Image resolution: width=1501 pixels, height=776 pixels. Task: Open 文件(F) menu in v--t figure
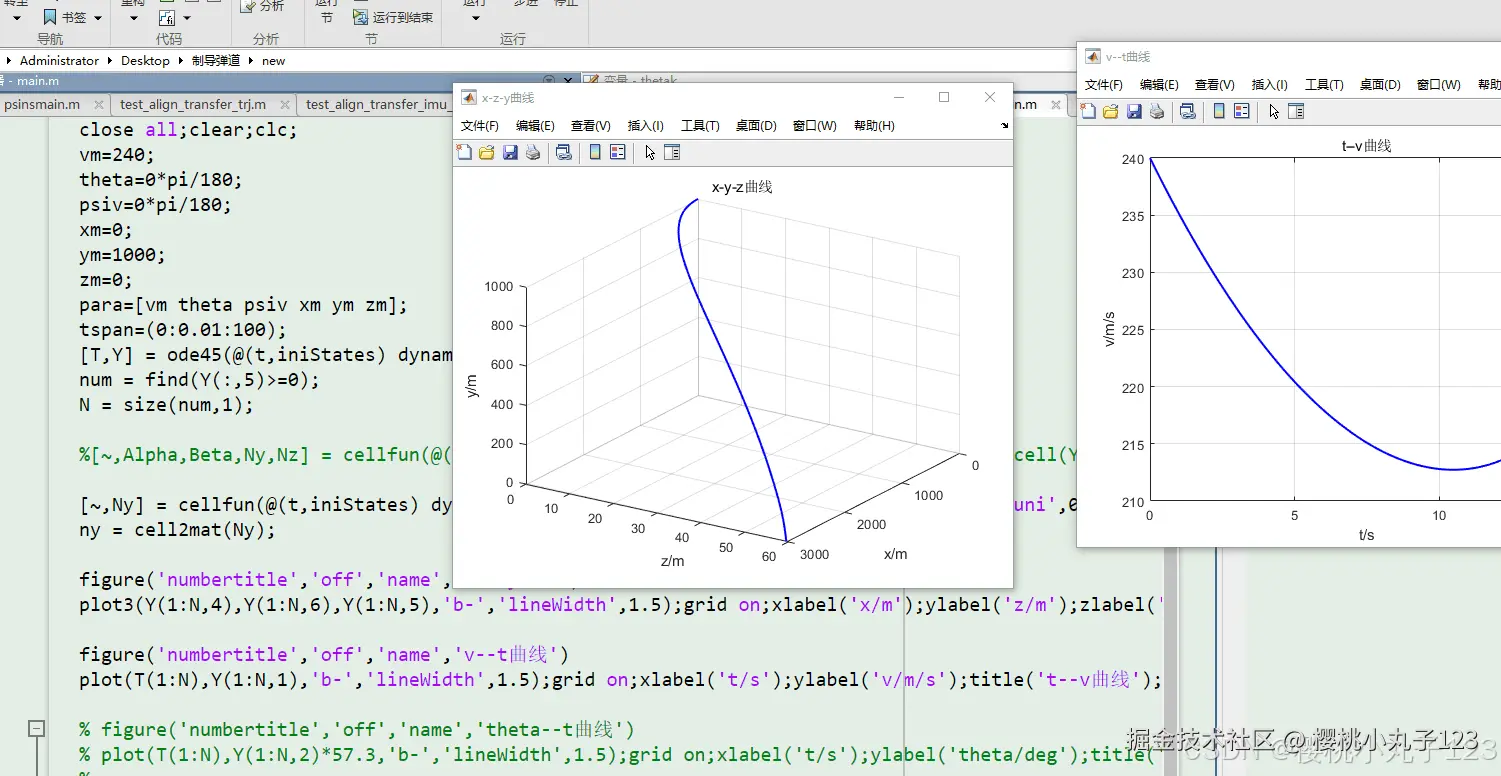coord(1104,85)
